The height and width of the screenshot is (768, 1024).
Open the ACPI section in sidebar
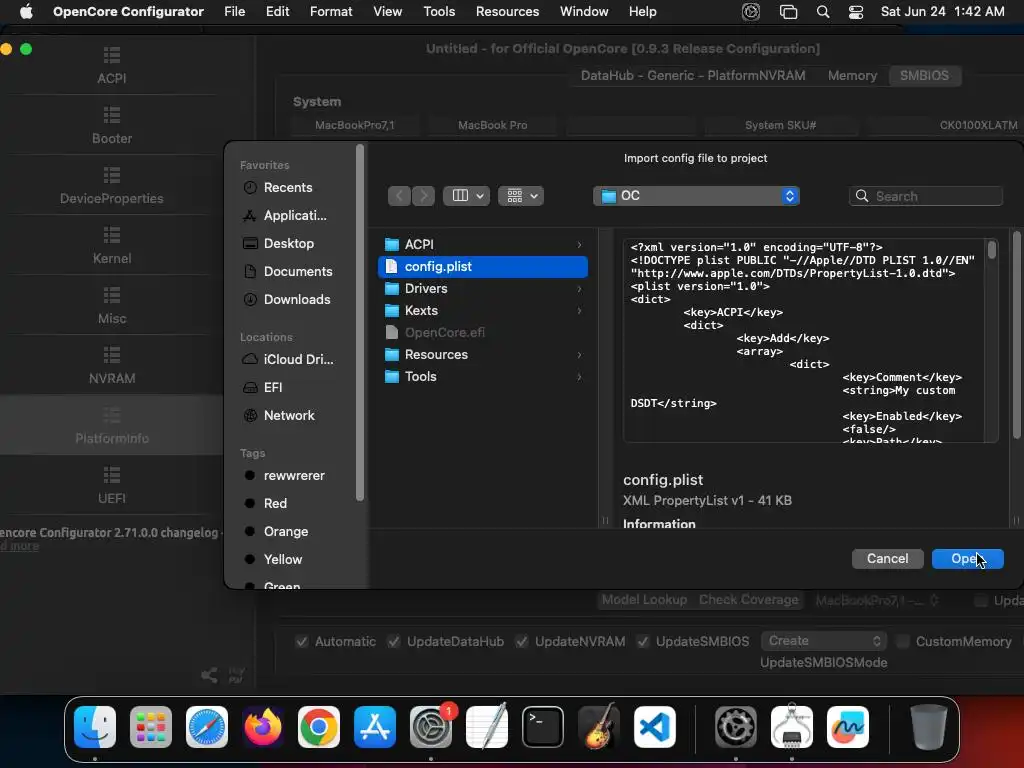coord(112,65)
